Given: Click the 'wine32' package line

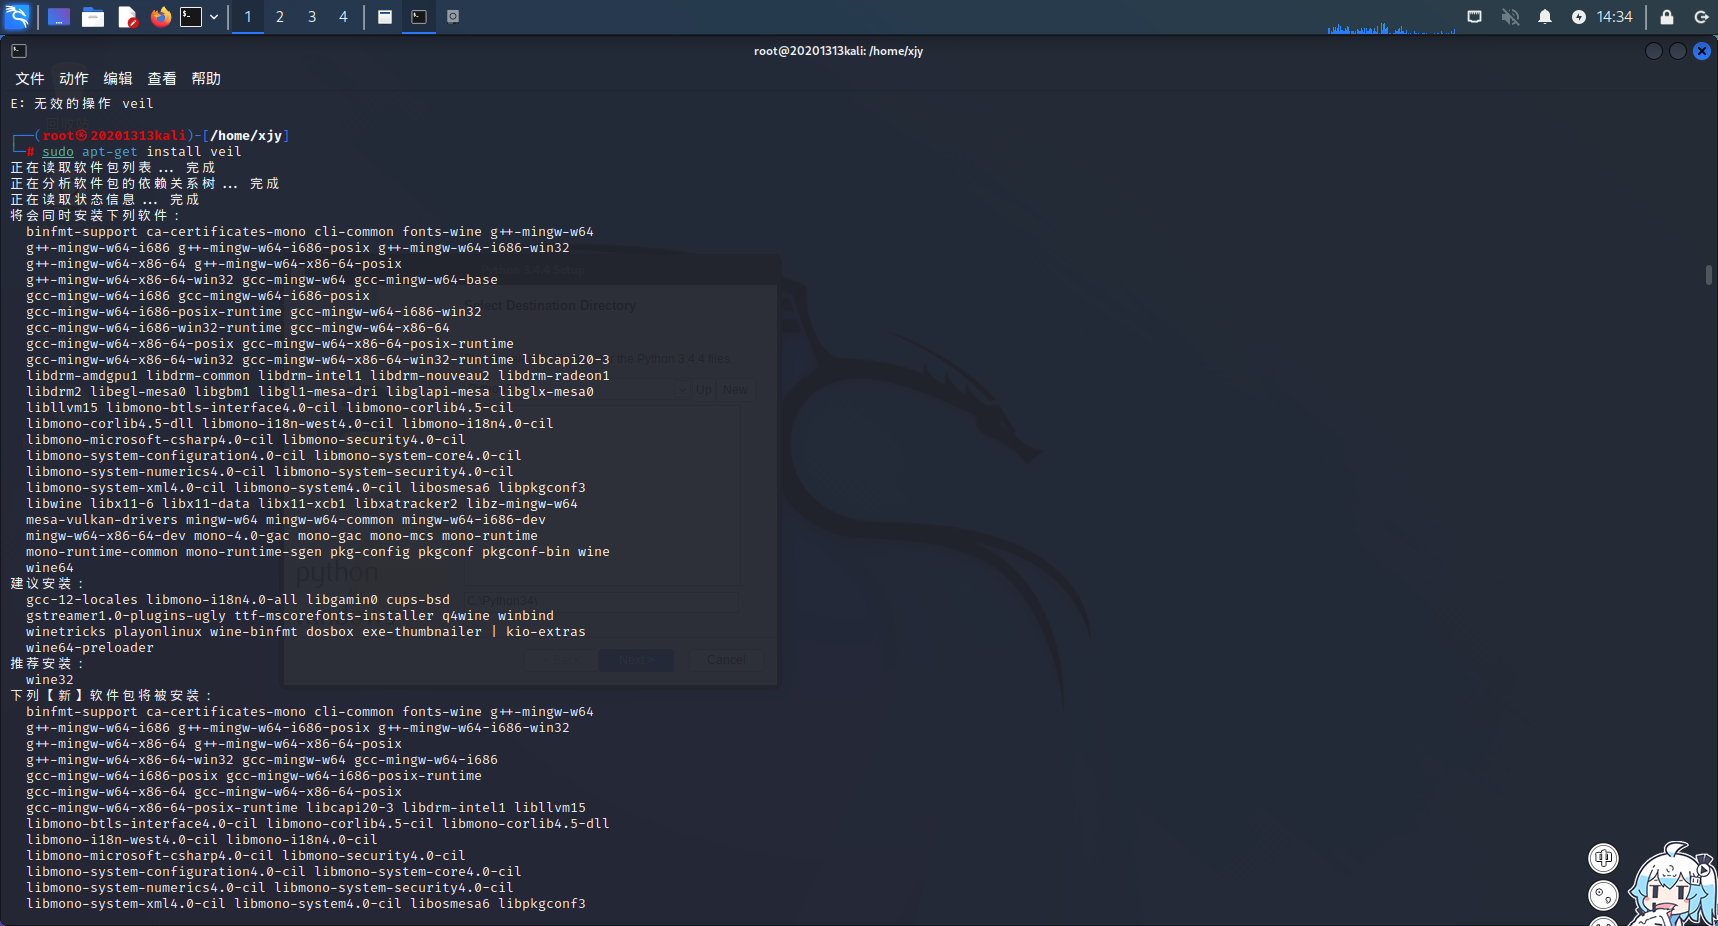Looking at the screenshot, I should click(50, 680).
